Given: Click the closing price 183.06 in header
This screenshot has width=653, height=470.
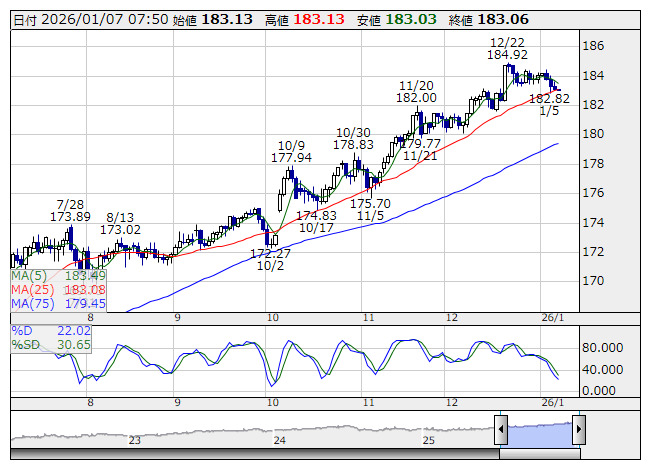Looking at the screenshot, I should coord(503,19).
